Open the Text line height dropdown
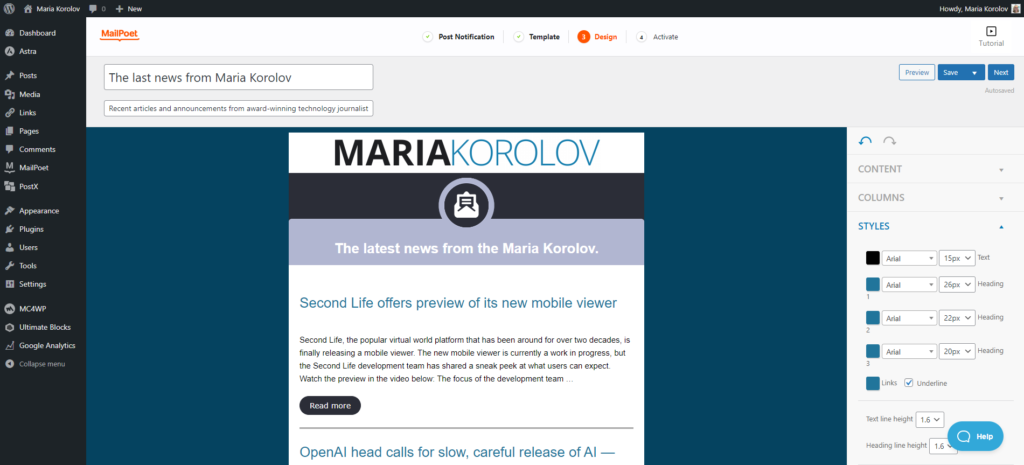 click(930, 419)
